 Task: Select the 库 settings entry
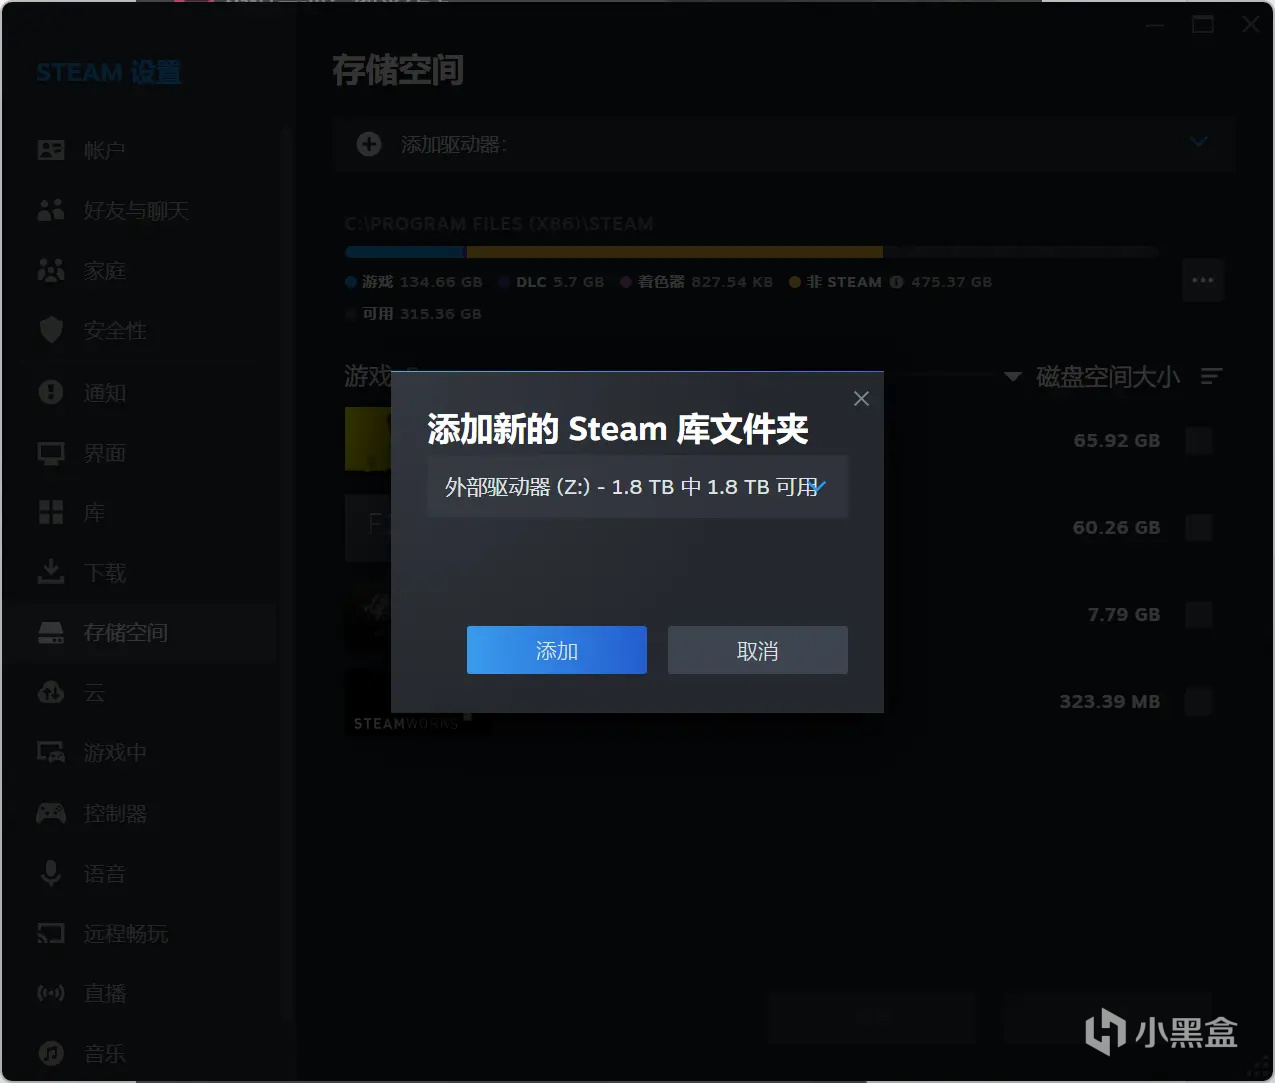(x=140, y=513)
